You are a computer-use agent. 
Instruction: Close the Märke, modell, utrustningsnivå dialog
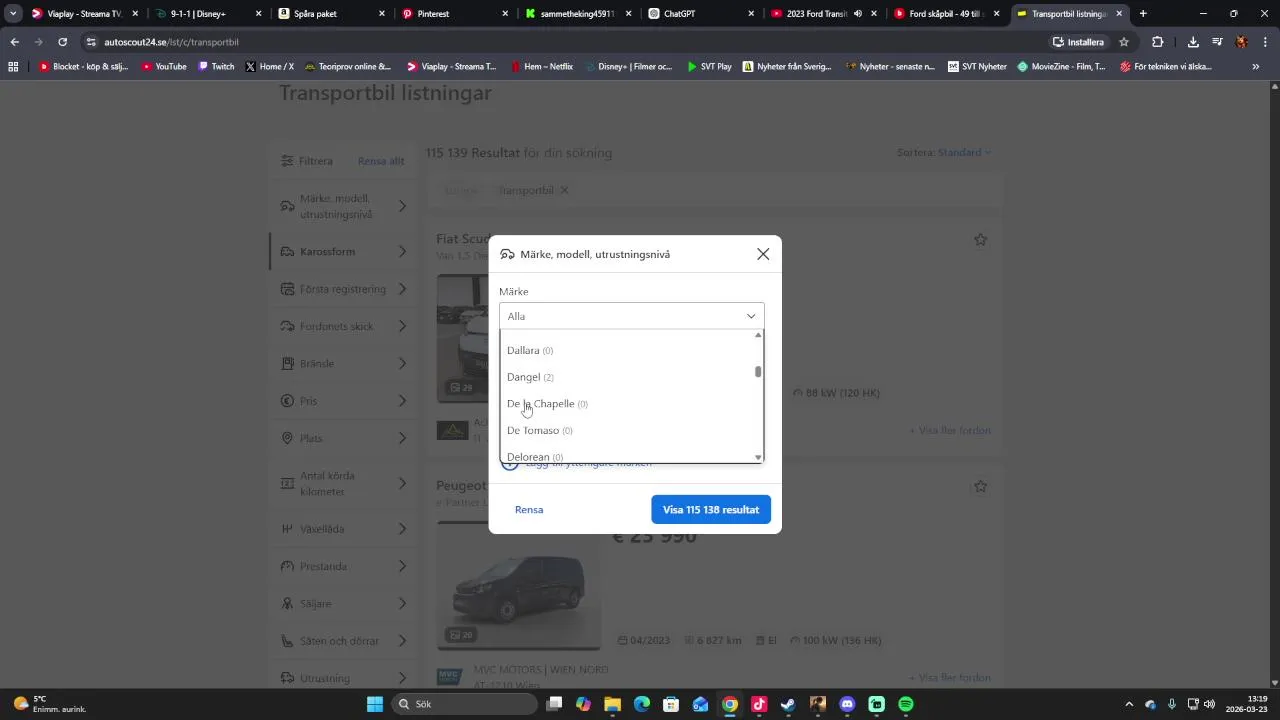click(763, 254)
